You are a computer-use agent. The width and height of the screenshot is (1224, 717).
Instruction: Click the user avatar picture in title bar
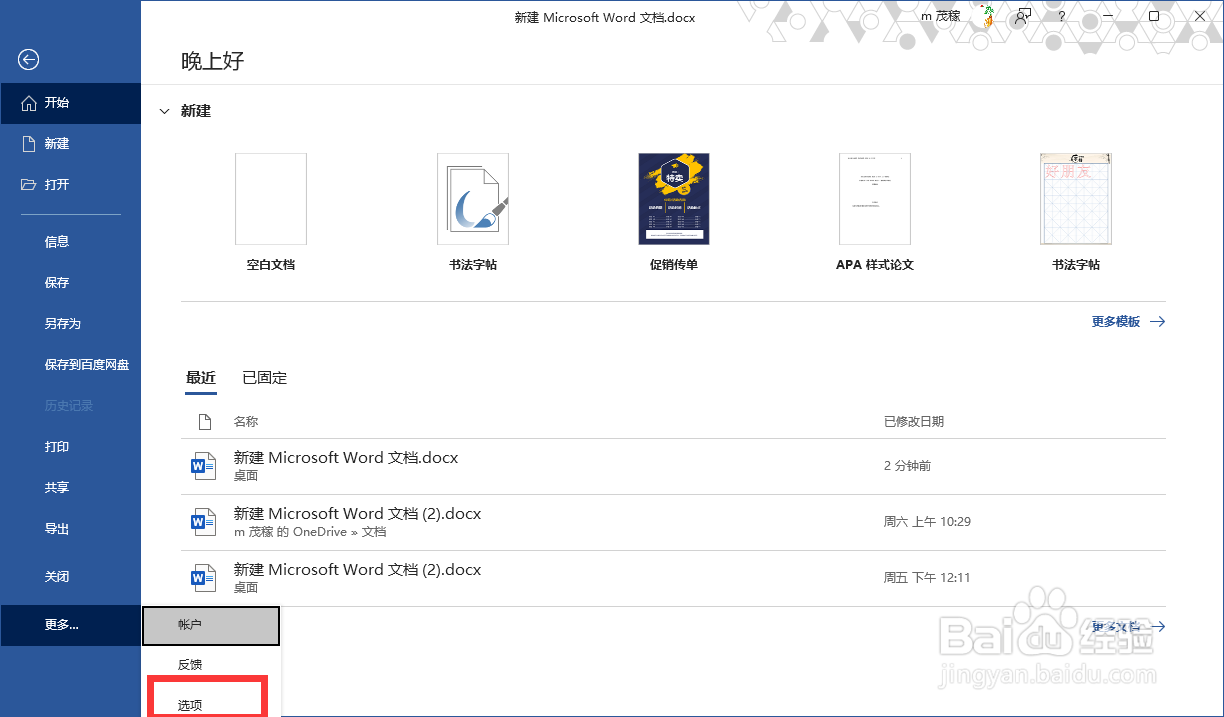(x=988, y=15)
